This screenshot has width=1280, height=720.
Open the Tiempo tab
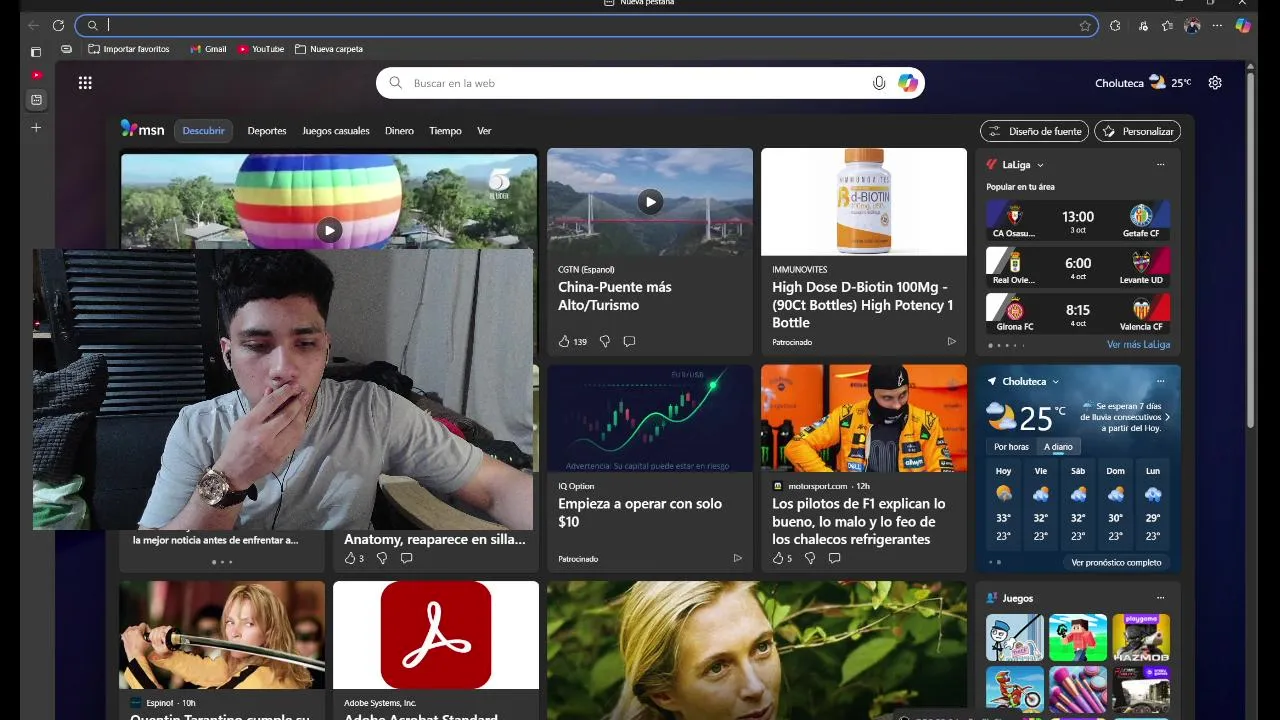click(445, 131)
